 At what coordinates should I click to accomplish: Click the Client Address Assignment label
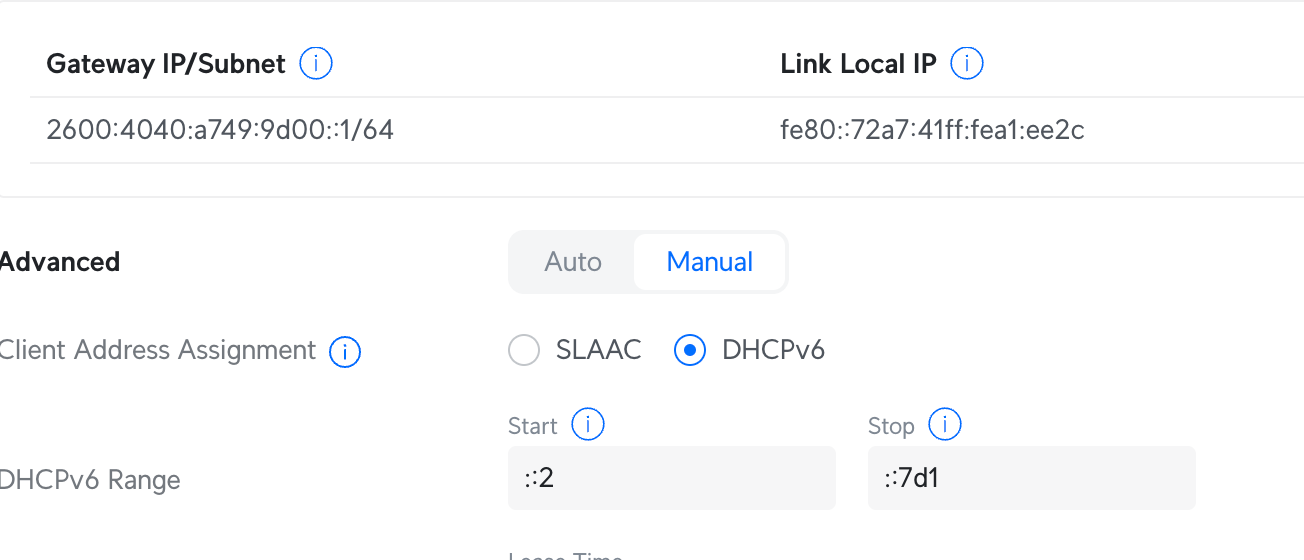tap(157, 351)
